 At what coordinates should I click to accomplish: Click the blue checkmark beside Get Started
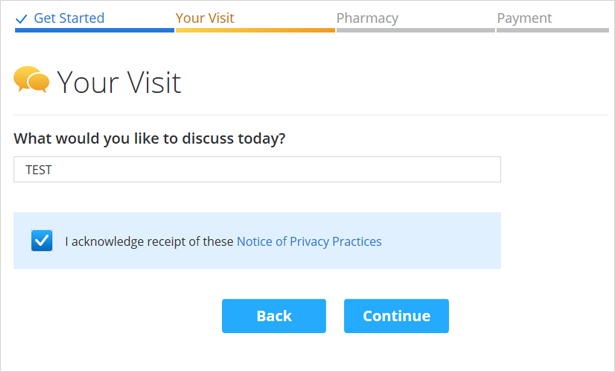21,19
